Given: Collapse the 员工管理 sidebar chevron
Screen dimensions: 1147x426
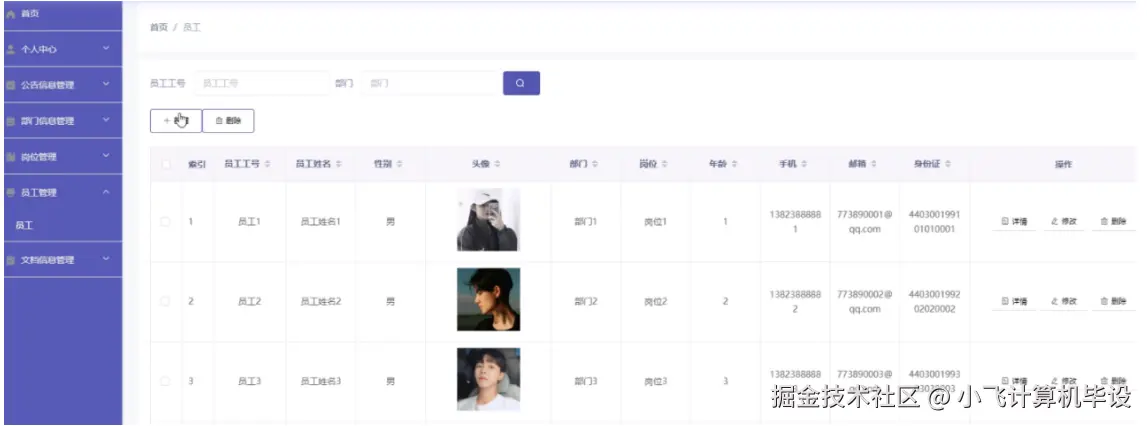Looking at the screenshot, I should tap(106, 192).
